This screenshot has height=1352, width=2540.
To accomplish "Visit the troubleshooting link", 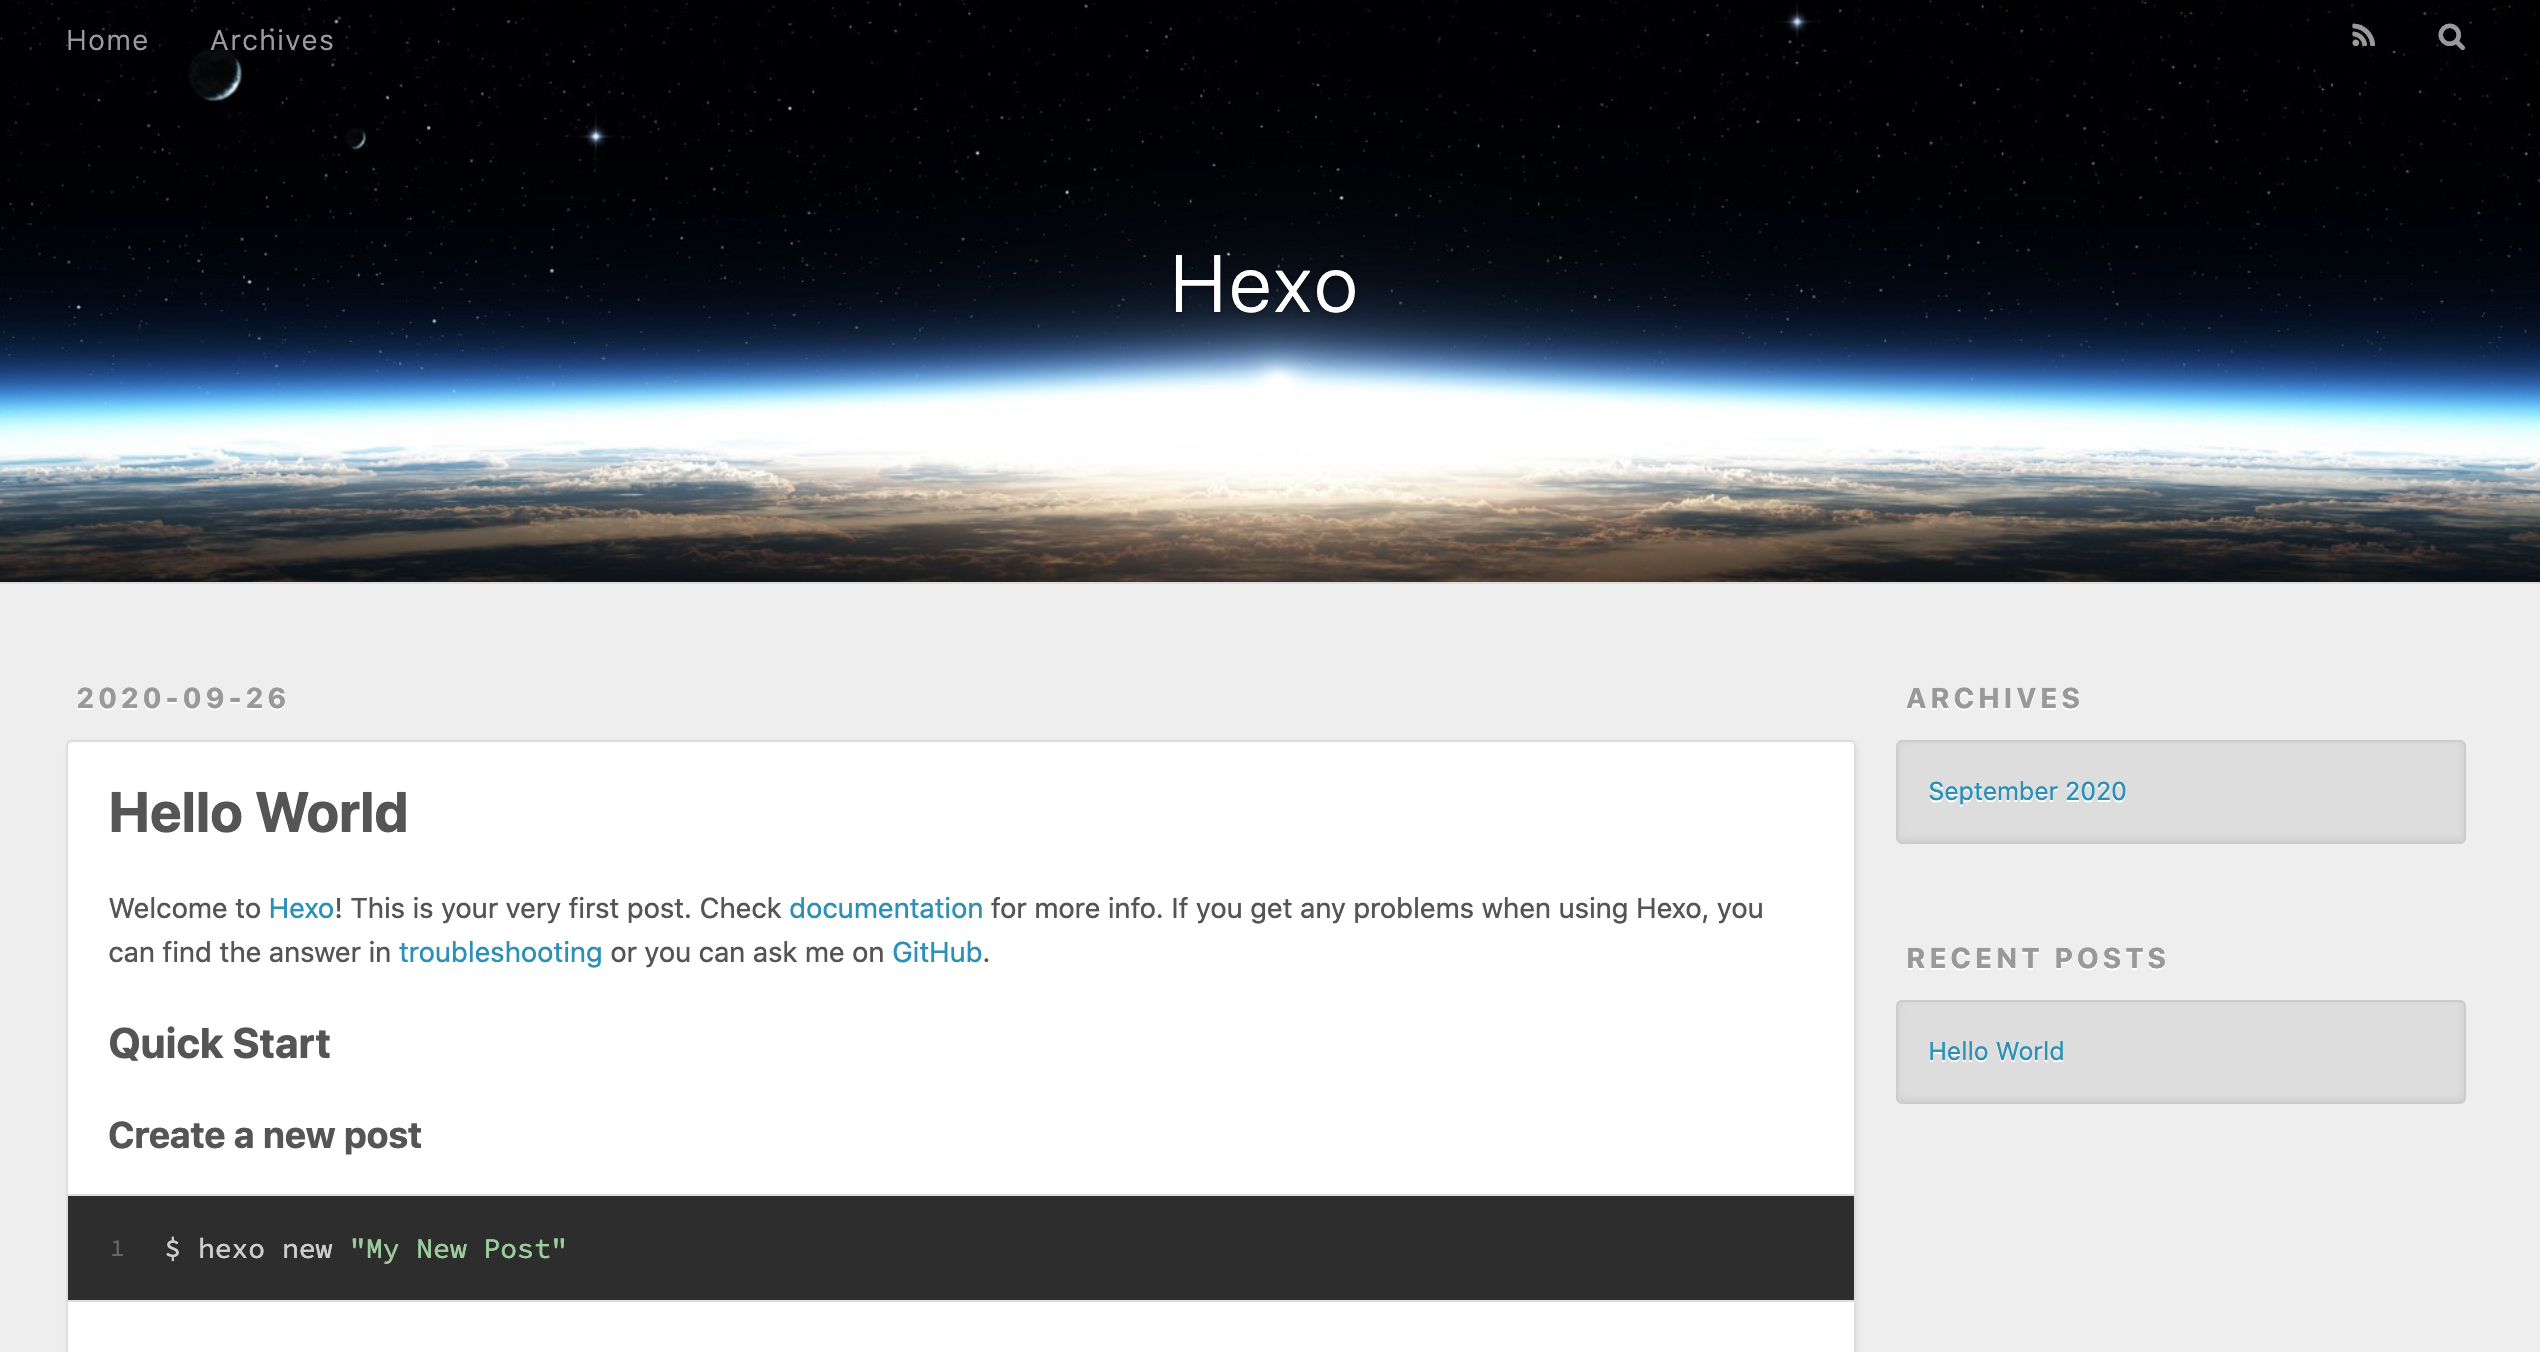I will pos(500,952).
